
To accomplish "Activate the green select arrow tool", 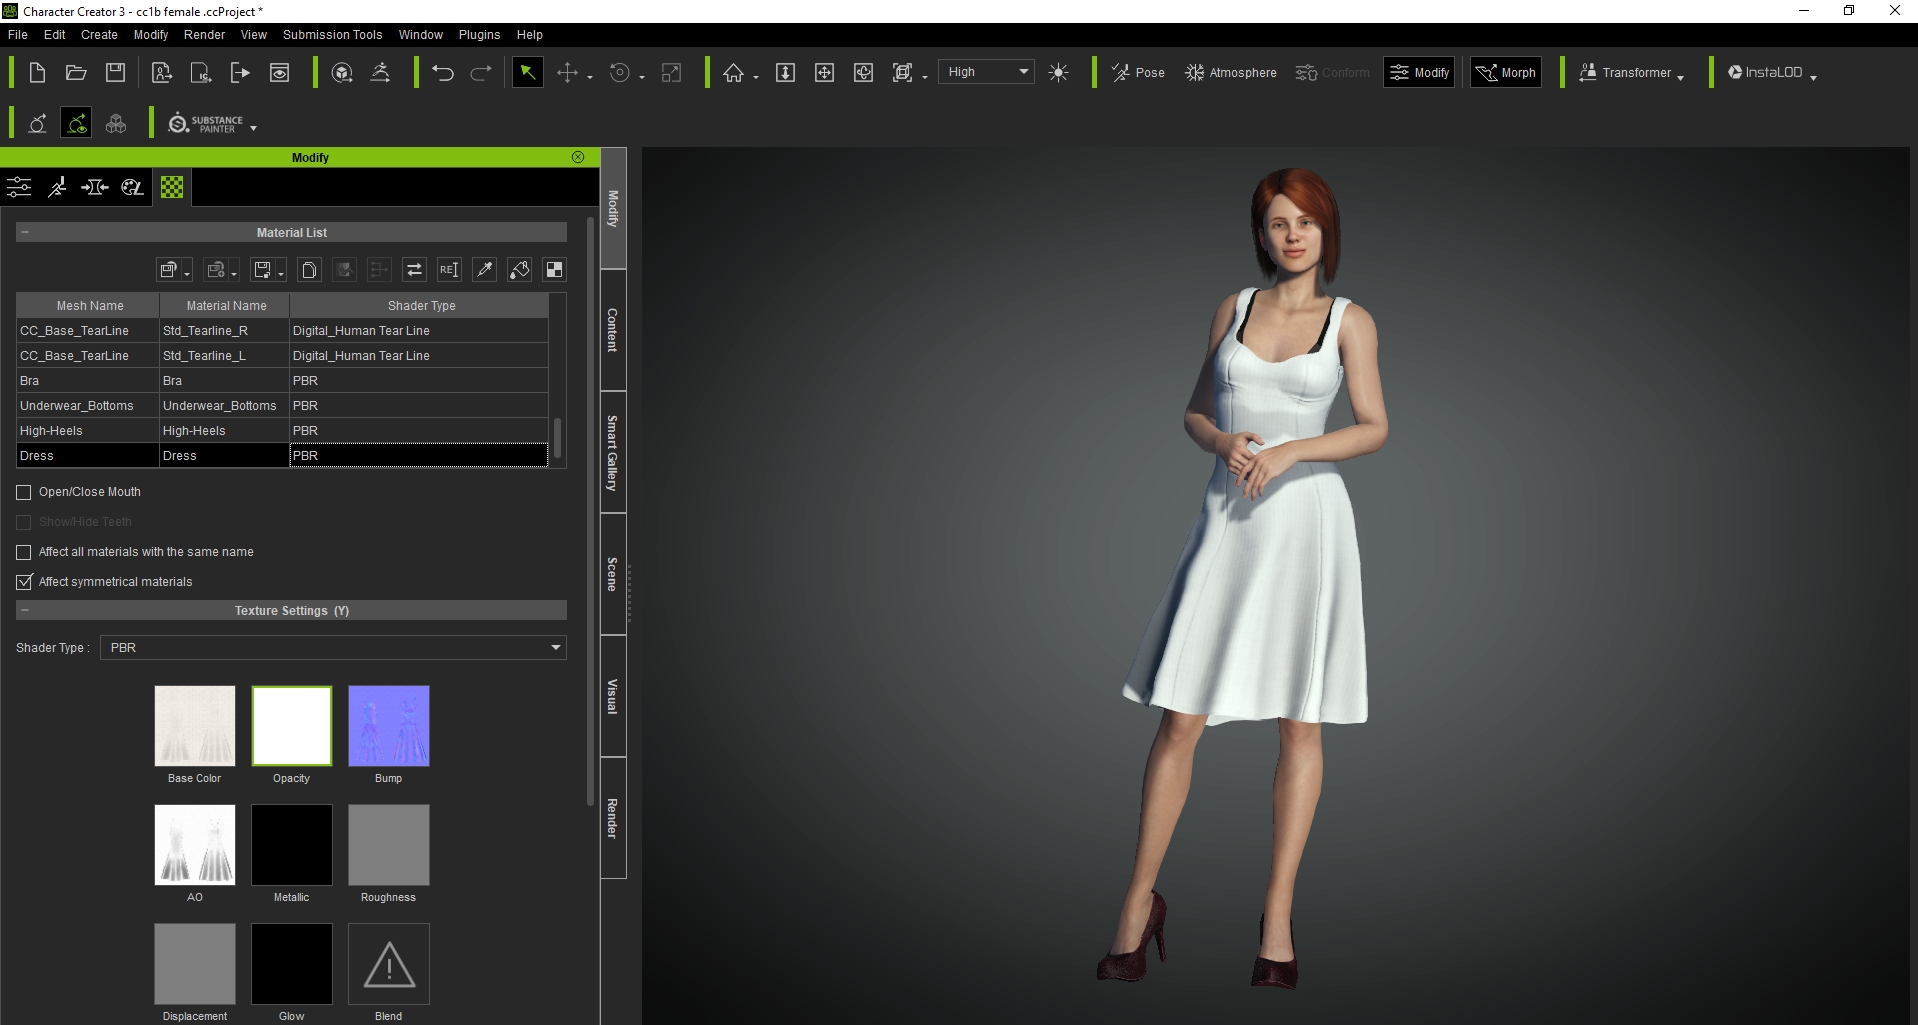I will pos(527,72).
